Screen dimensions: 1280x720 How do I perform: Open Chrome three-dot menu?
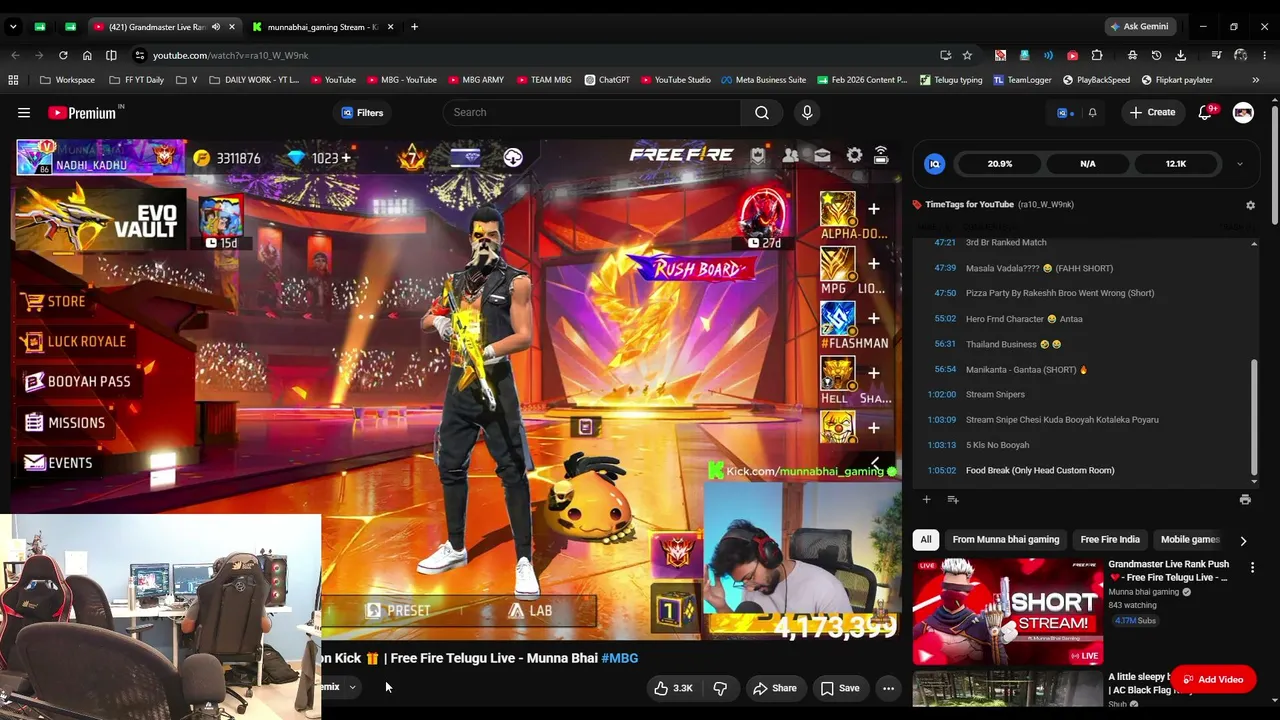click(x=1265, y=55)
